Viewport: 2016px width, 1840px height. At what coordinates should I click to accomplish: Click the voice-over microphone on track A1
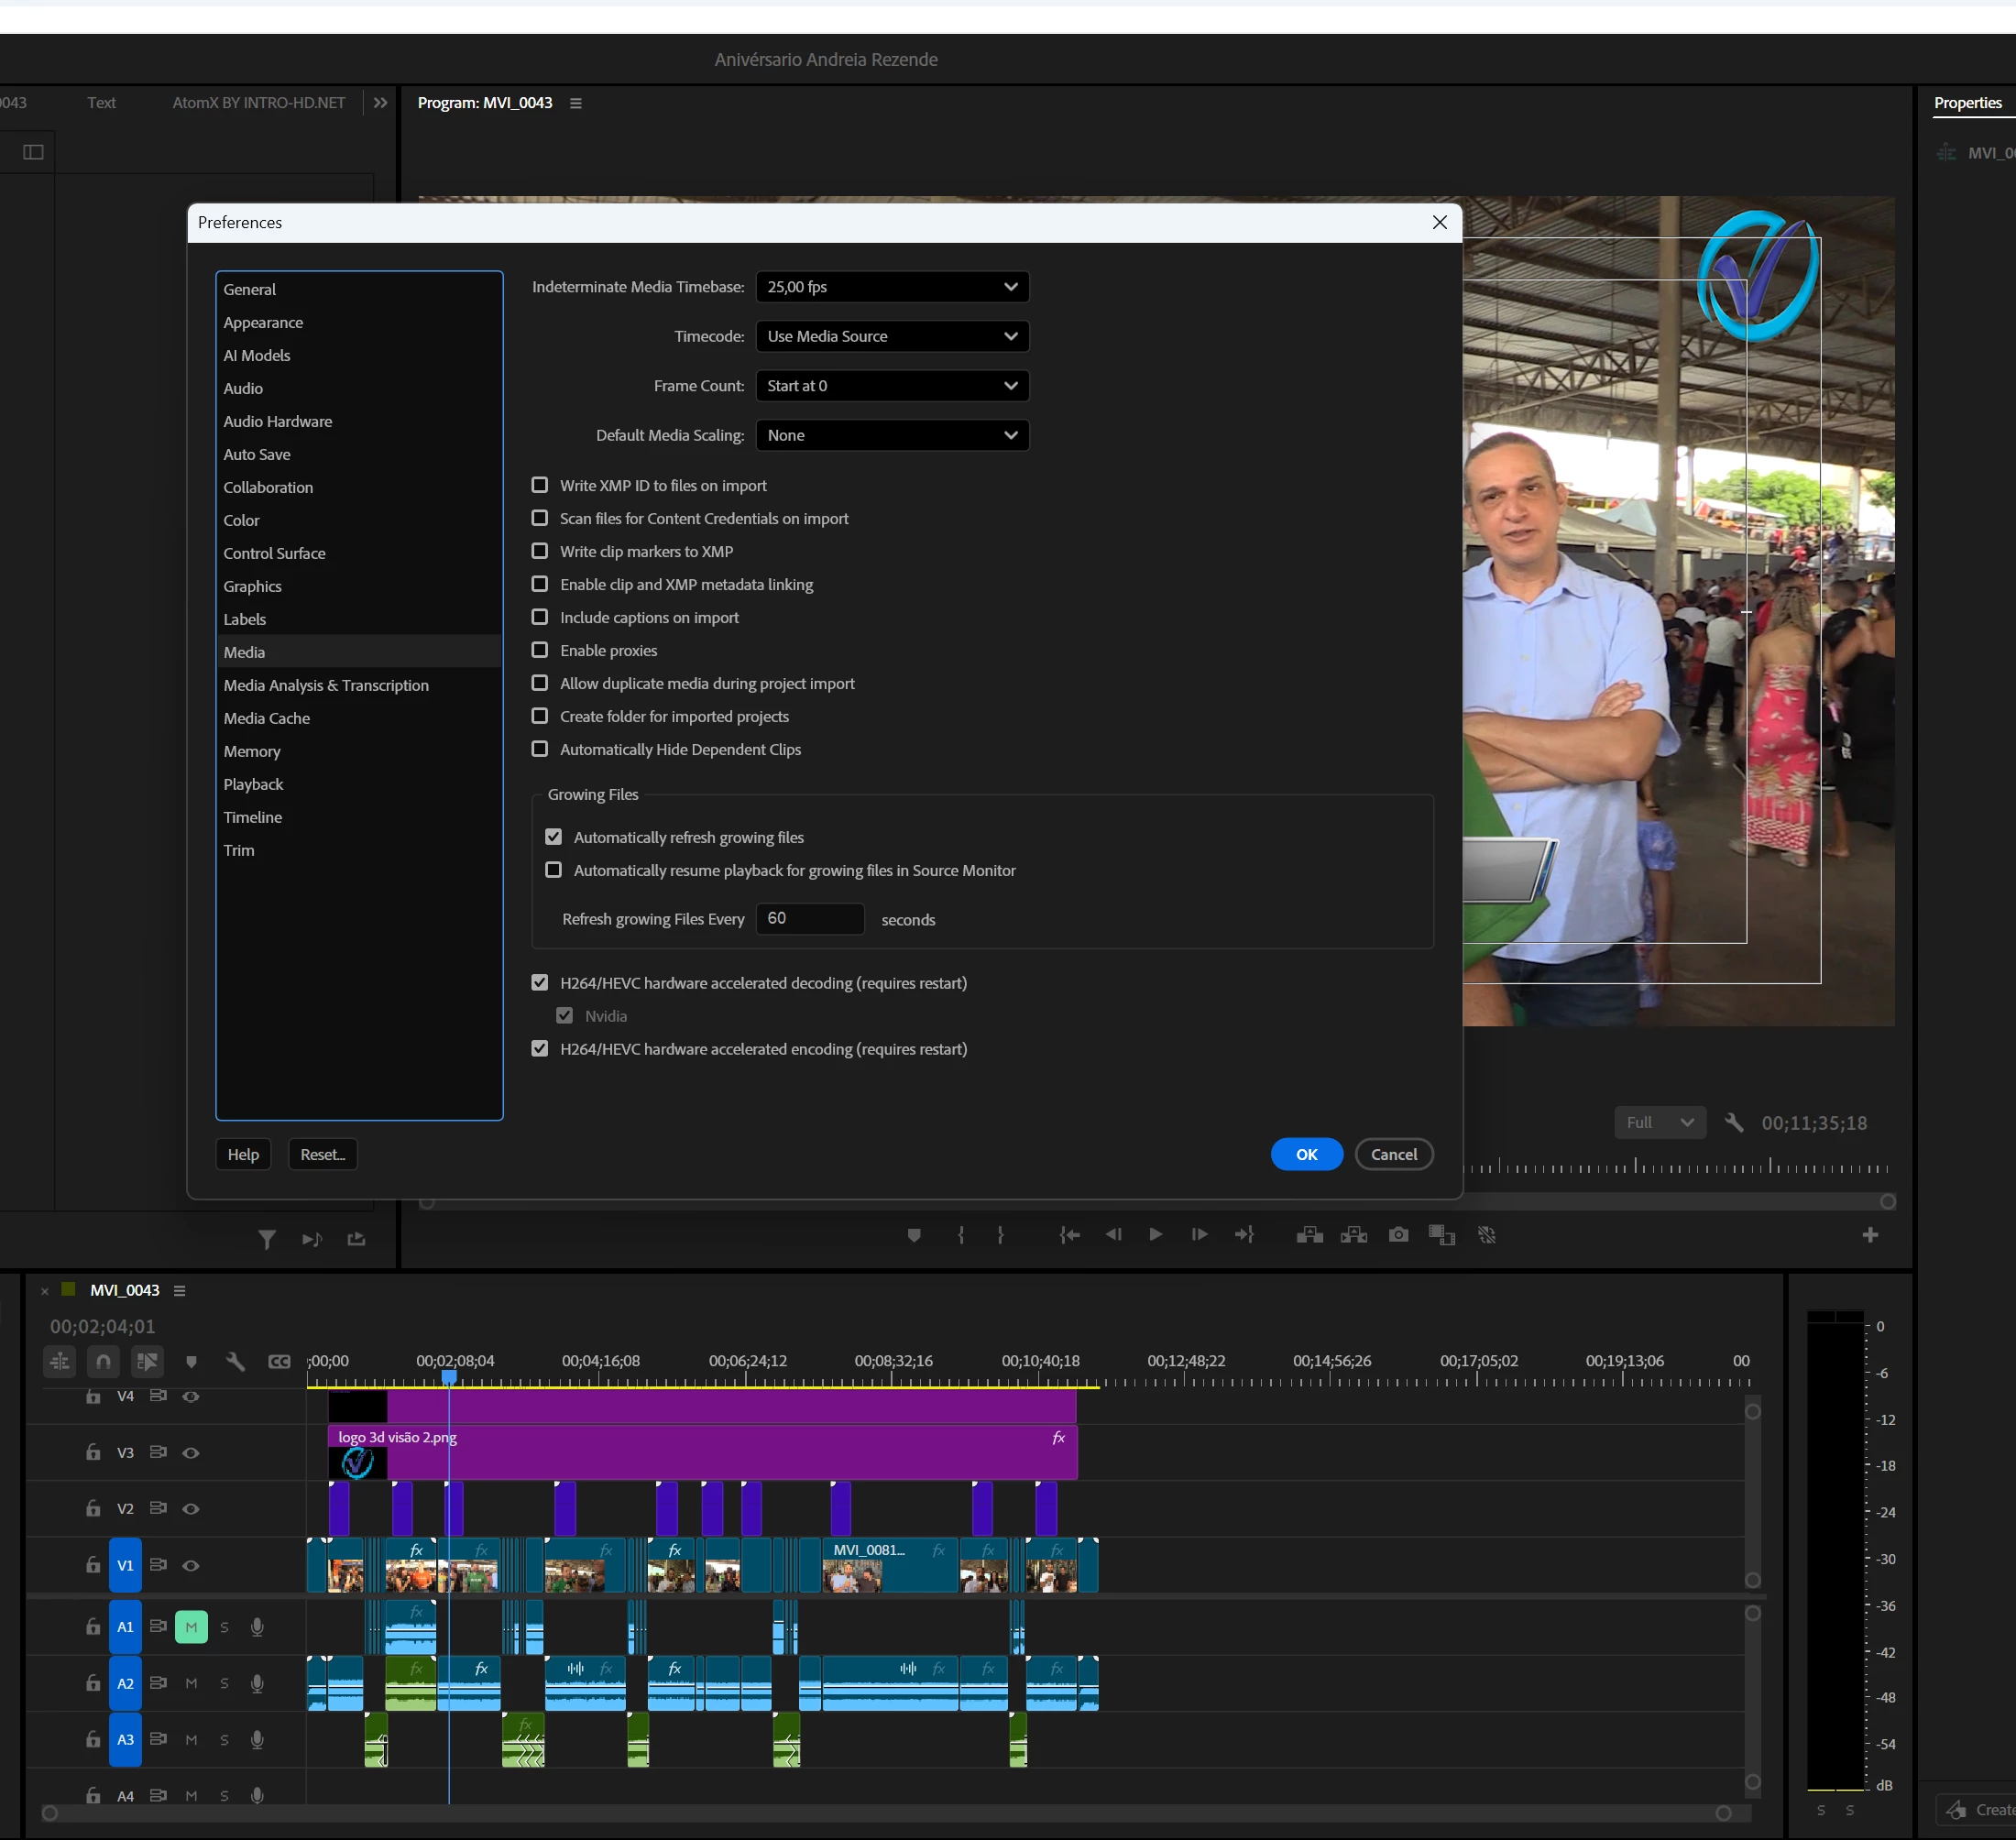point(257,1627)
